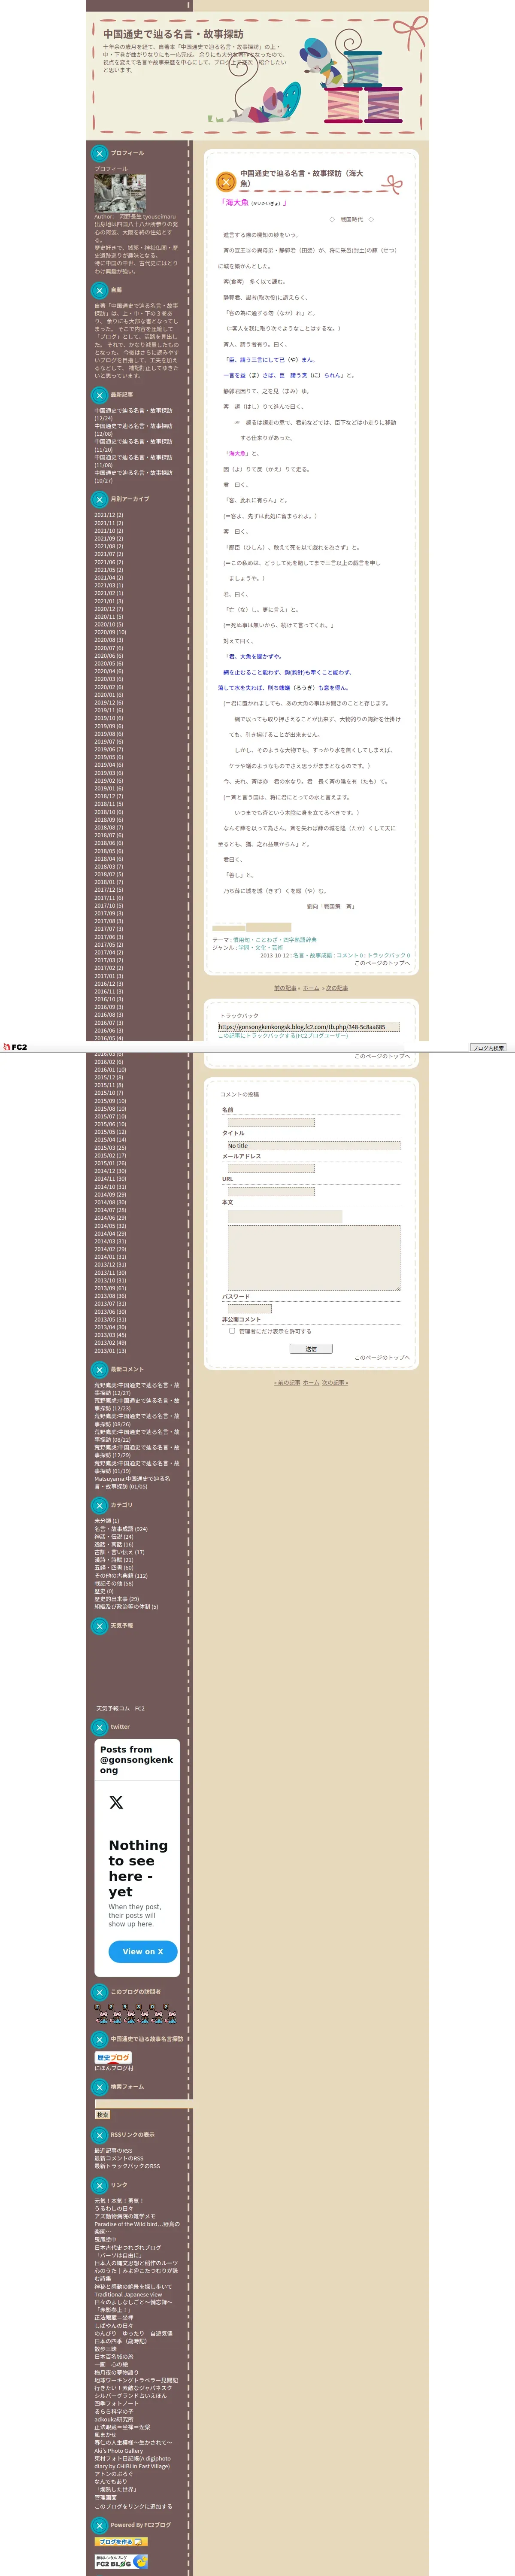
Task: Click the 検索 button in the sidebar search form
Action: pyautogui.click(x=102, y=2115)
